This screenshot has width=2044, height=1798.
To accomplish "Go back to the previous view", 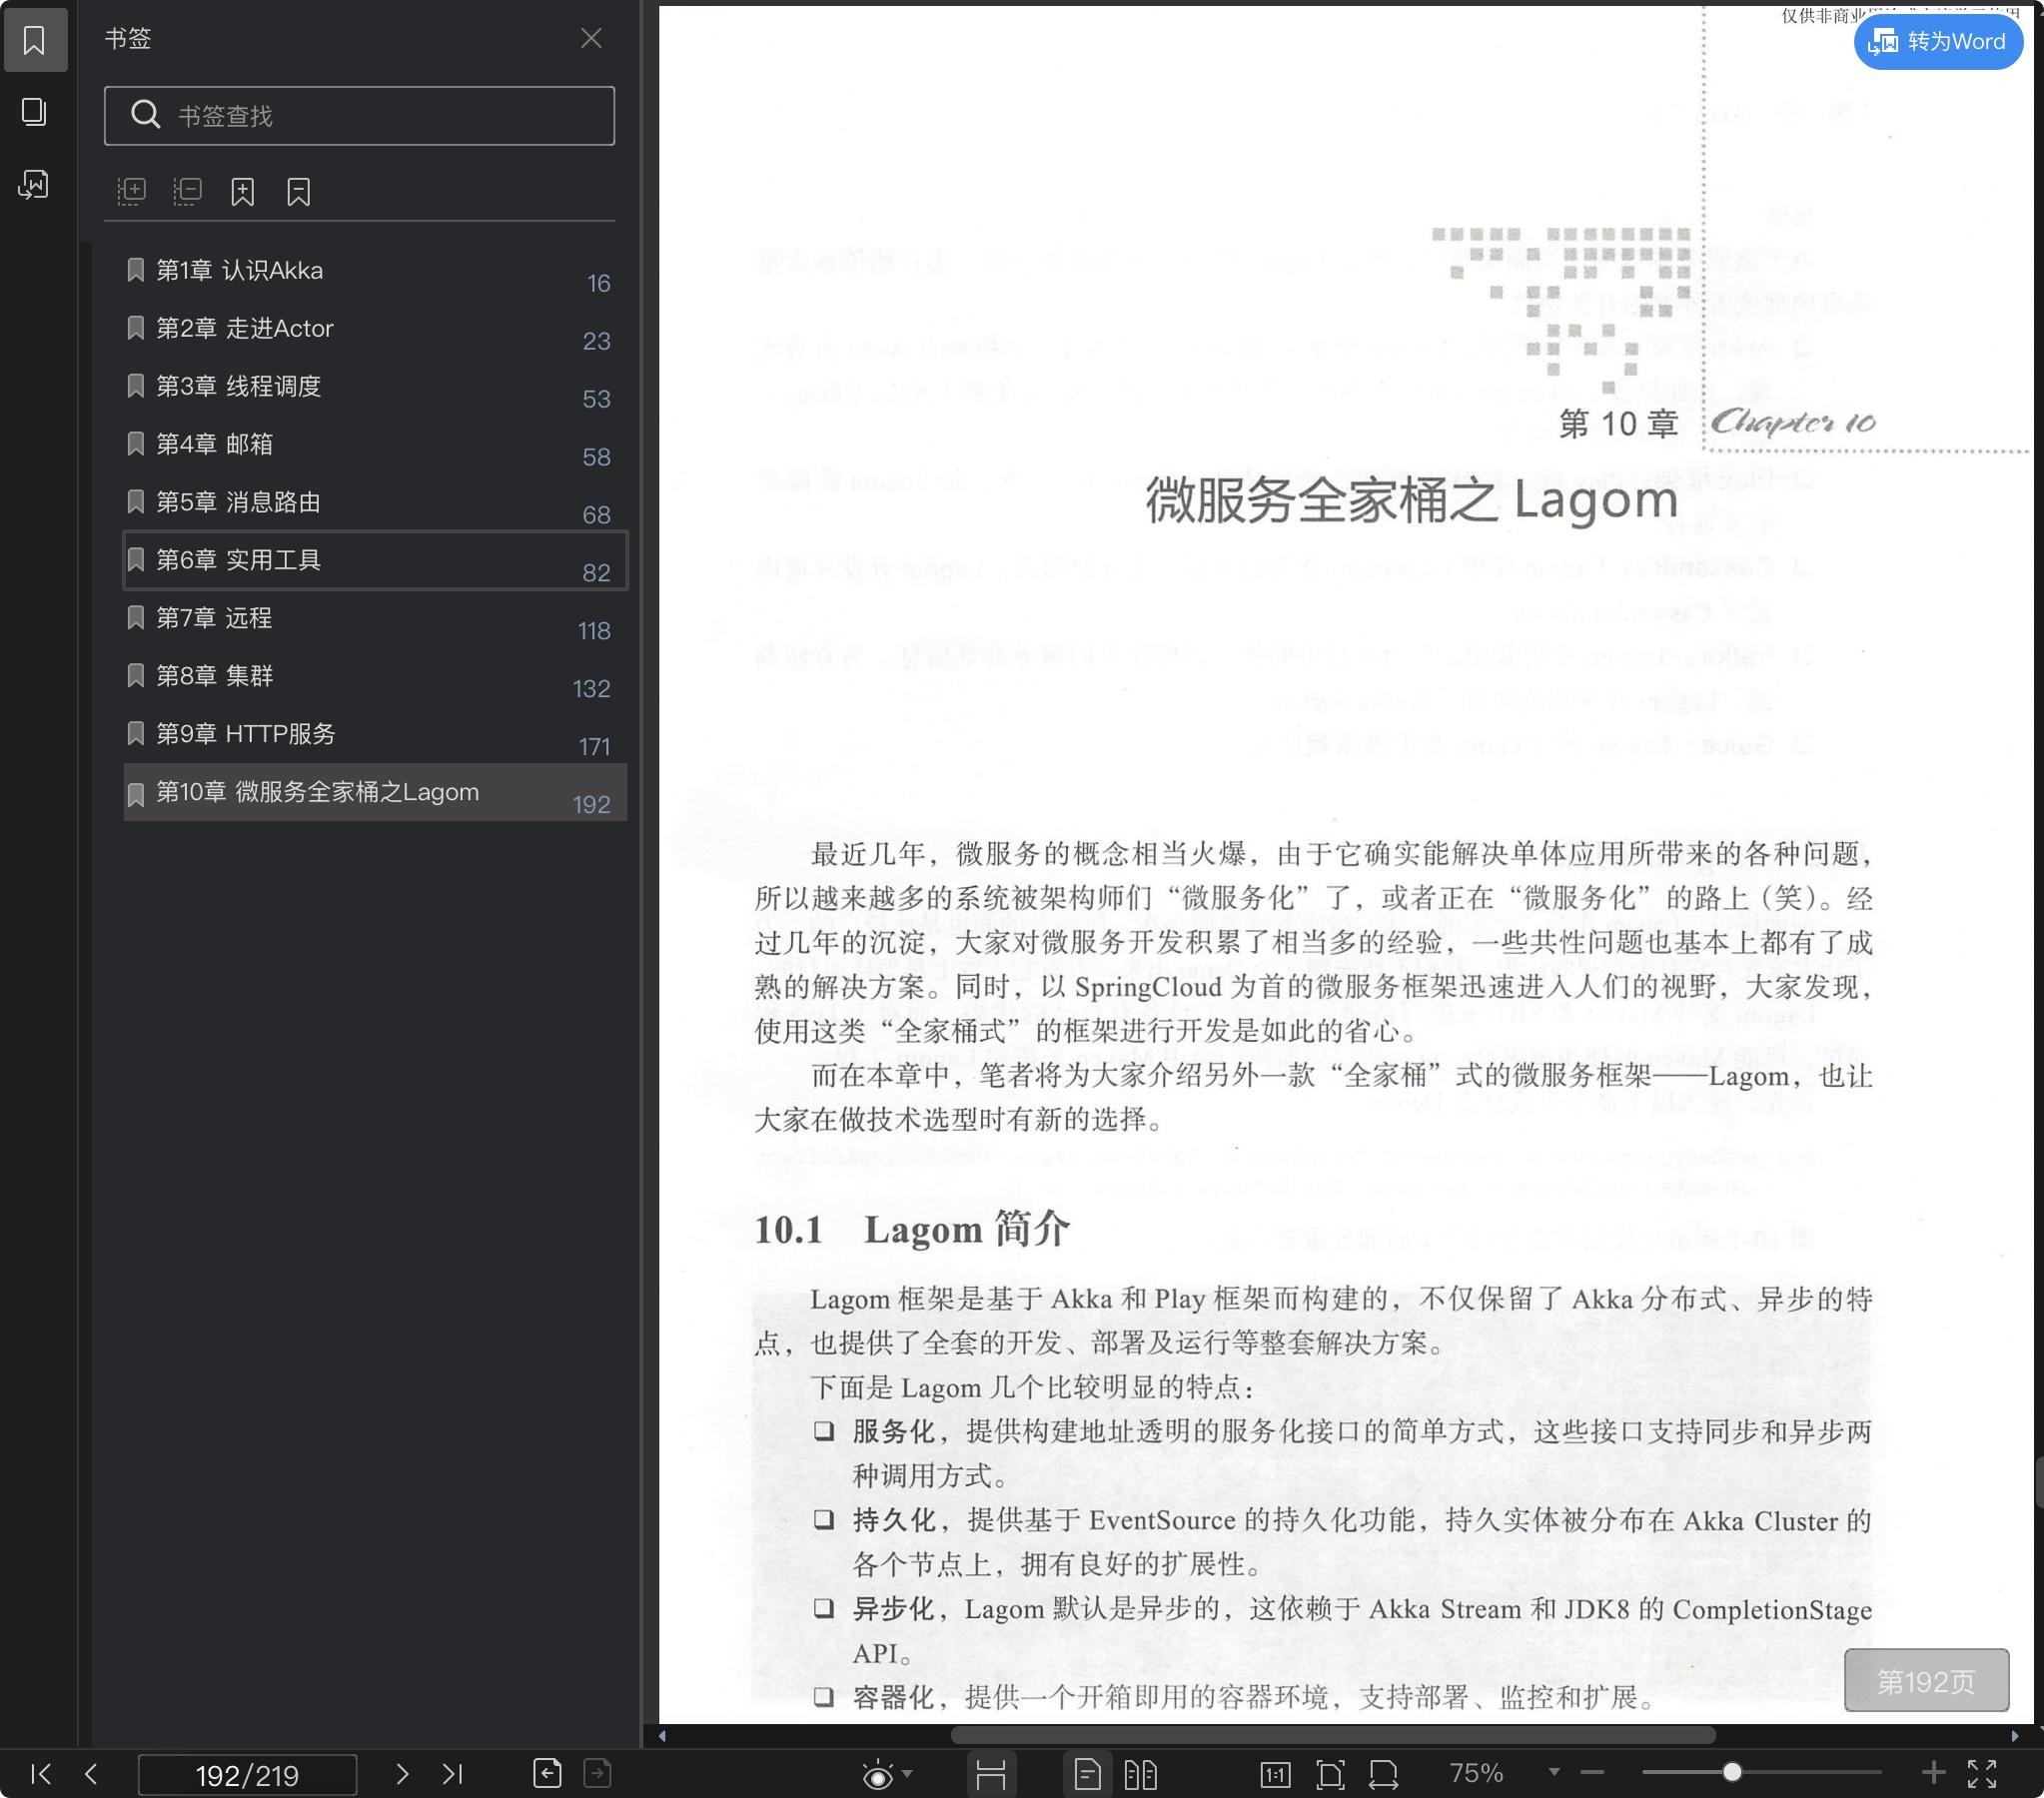I will (x=547, y=1773).
